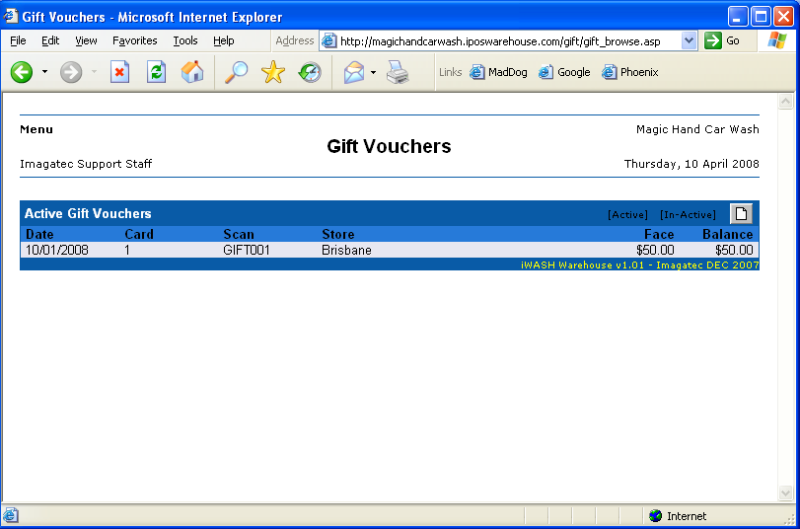Viewport: 800px width, 529px height.
Task: Go to the Home page icon
Action: tap(192, 72)
